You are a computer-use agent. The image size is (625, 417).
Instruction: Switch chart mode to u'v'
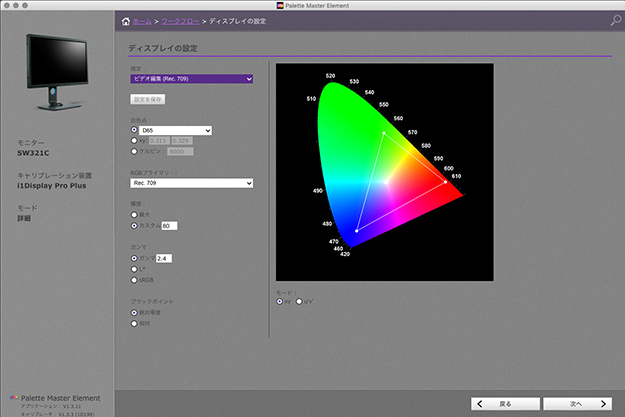[x=299, y=300]
